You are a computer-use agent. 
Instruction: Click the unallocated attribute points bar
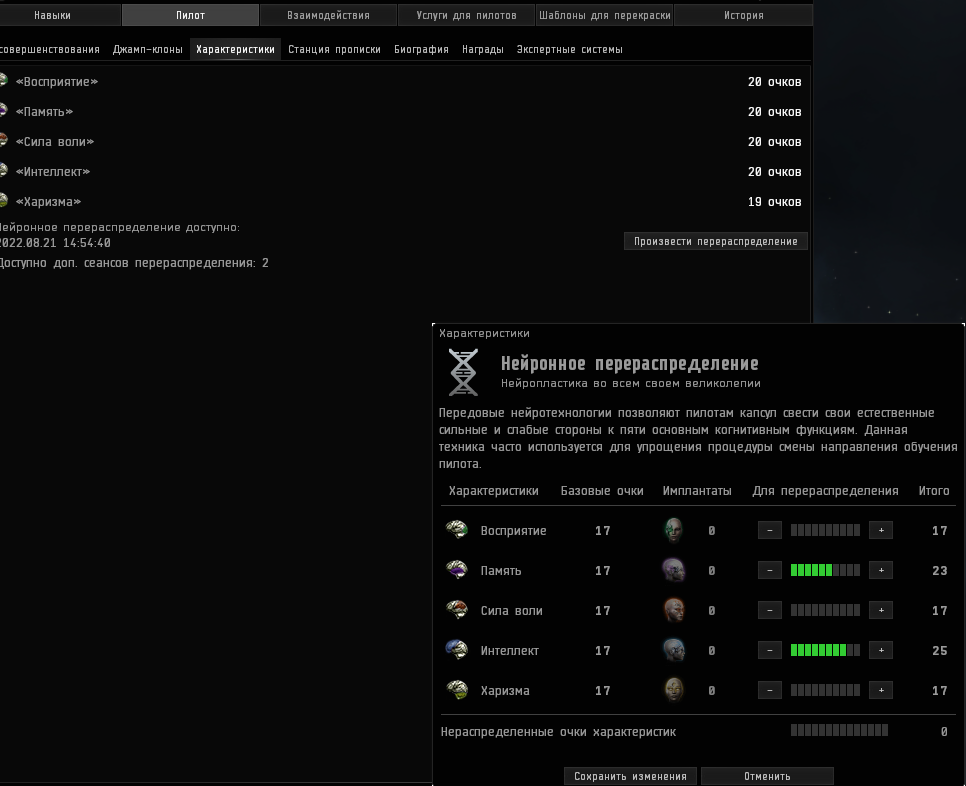[839, 731]
